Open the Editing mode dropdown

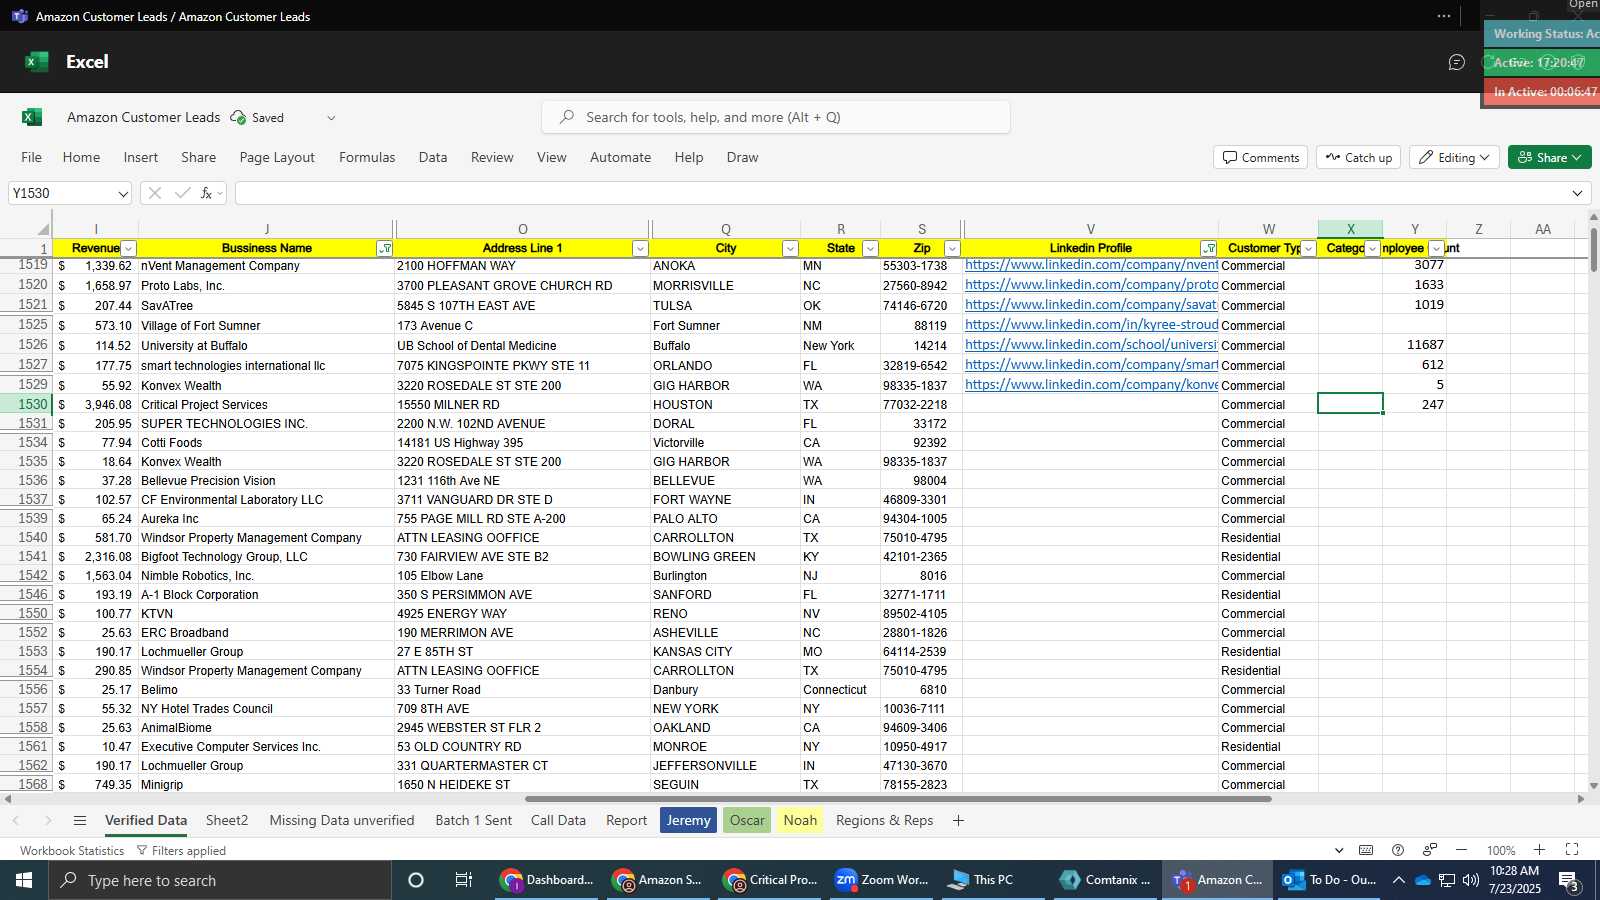point(1453,157)
